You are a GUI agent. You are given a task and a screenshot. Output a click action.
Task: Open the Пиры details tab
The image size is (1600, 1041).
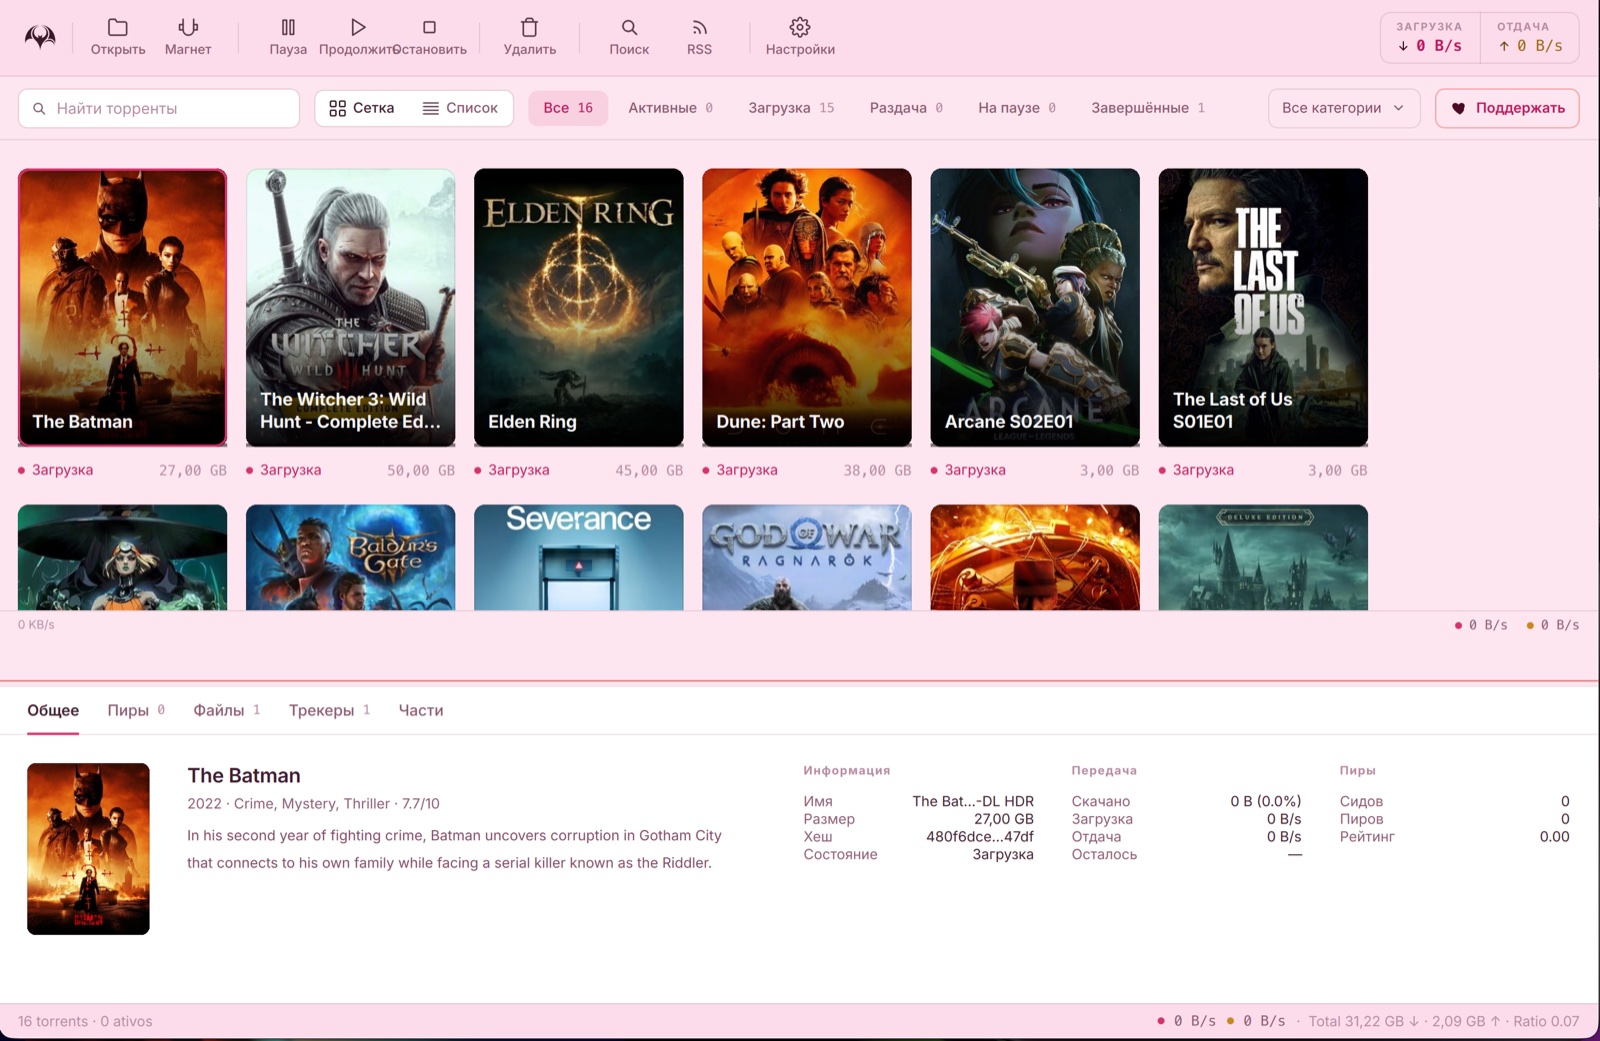[x=136, y=710]
